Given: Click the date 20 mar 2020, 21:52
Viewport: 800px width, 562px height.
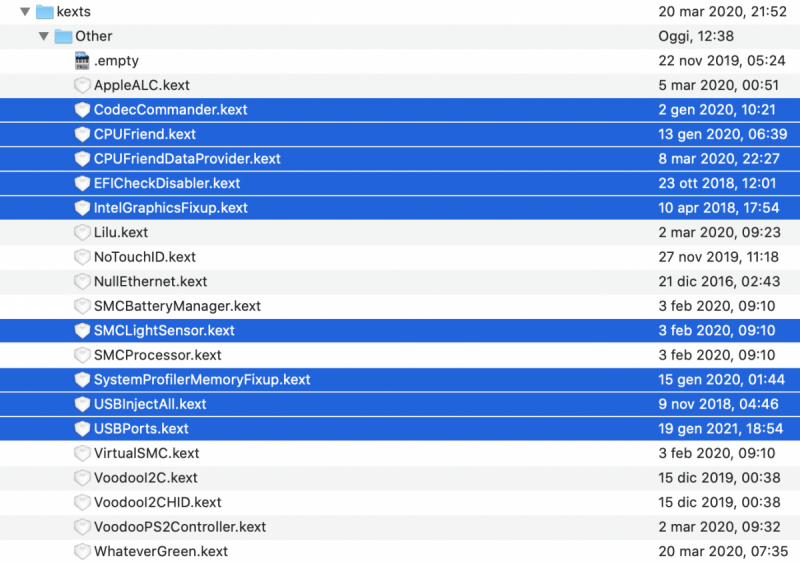Looking at the screenshot, I should (x=722, y=11).
